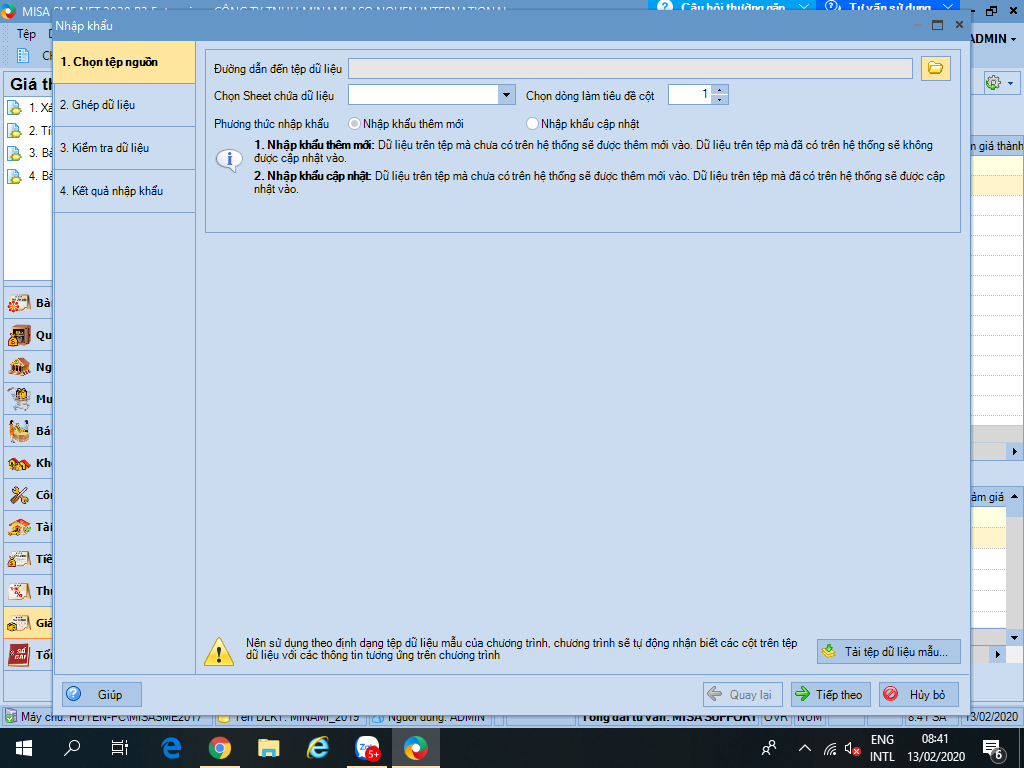Switch to step 1. Chọn tệp nguồn

pyautogui.click(x=124, y=62)
